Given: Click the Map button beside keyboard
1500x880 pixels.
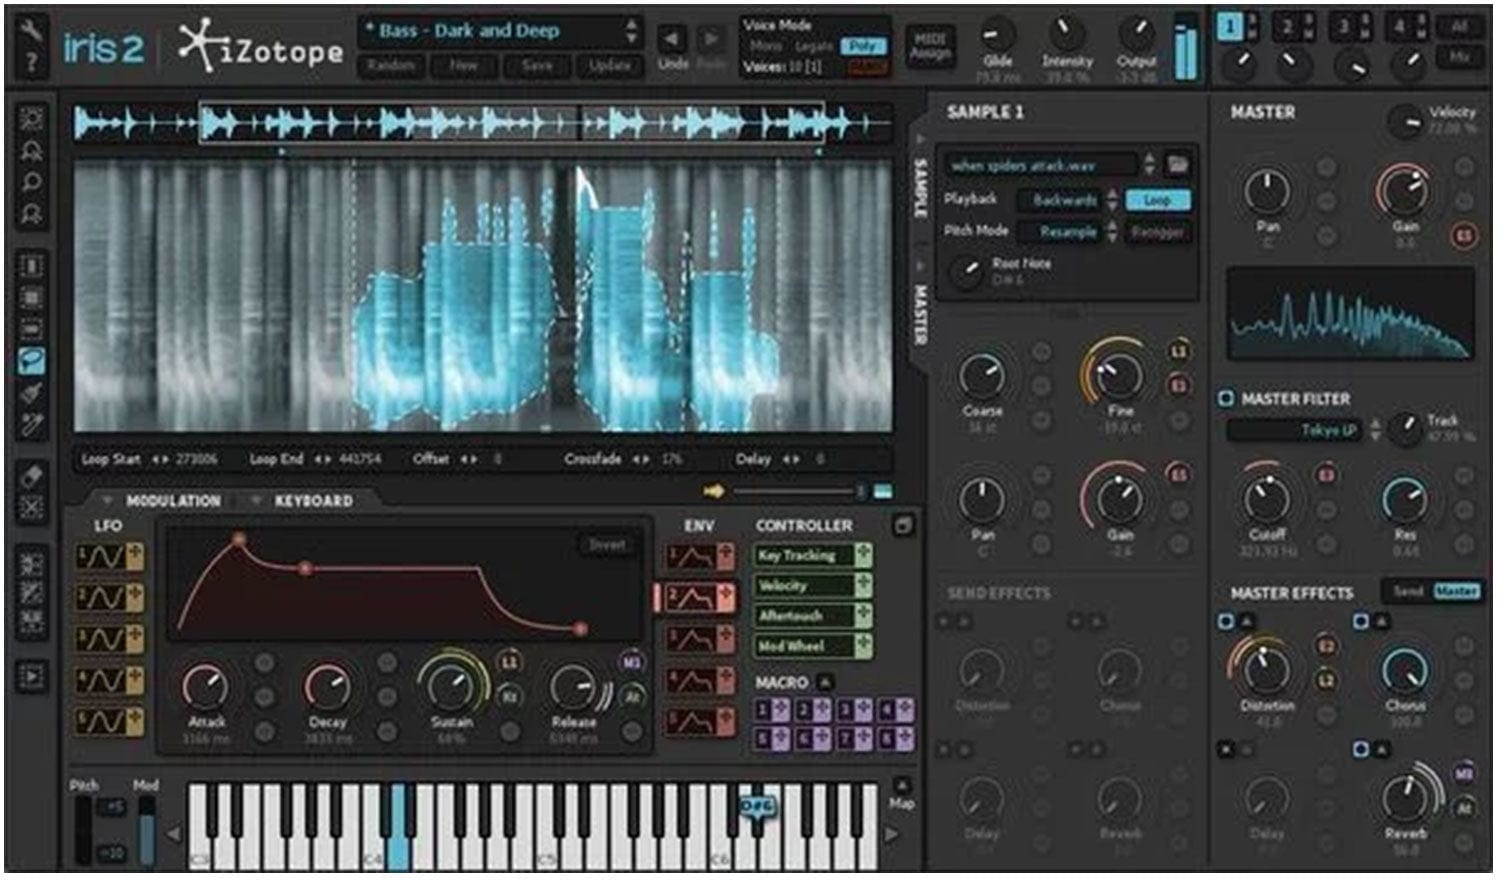Looking at the screenshot, I should click(x=901, y=794).
